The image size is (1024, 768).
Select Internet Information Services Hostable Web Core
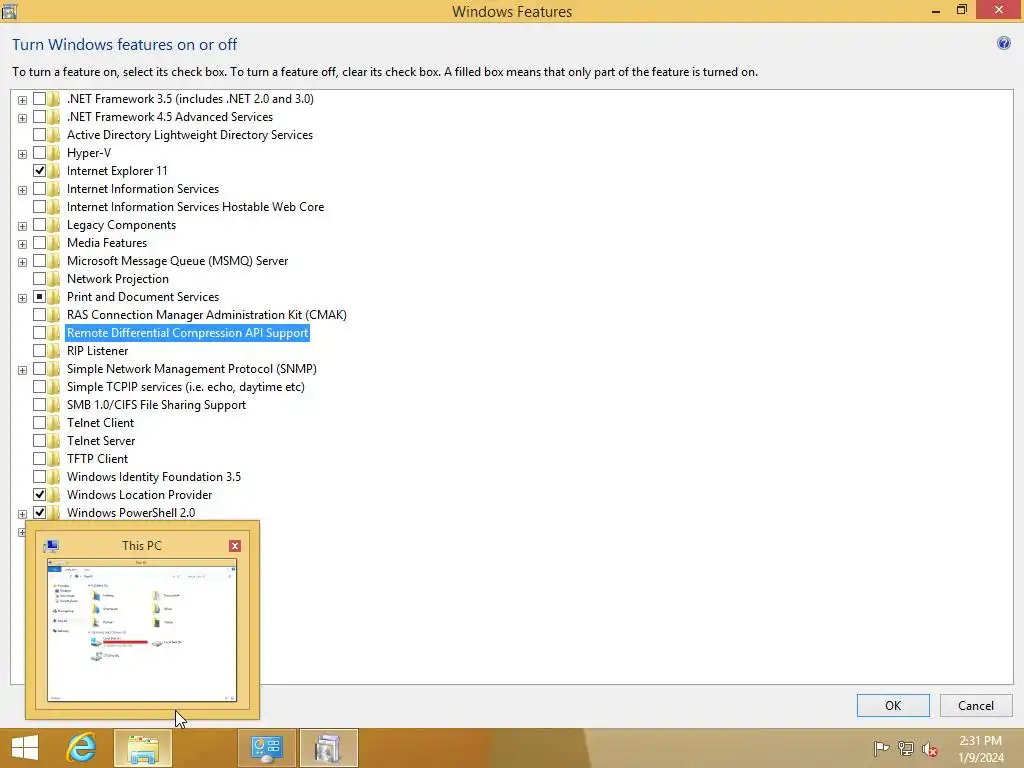tap(195, 206)
